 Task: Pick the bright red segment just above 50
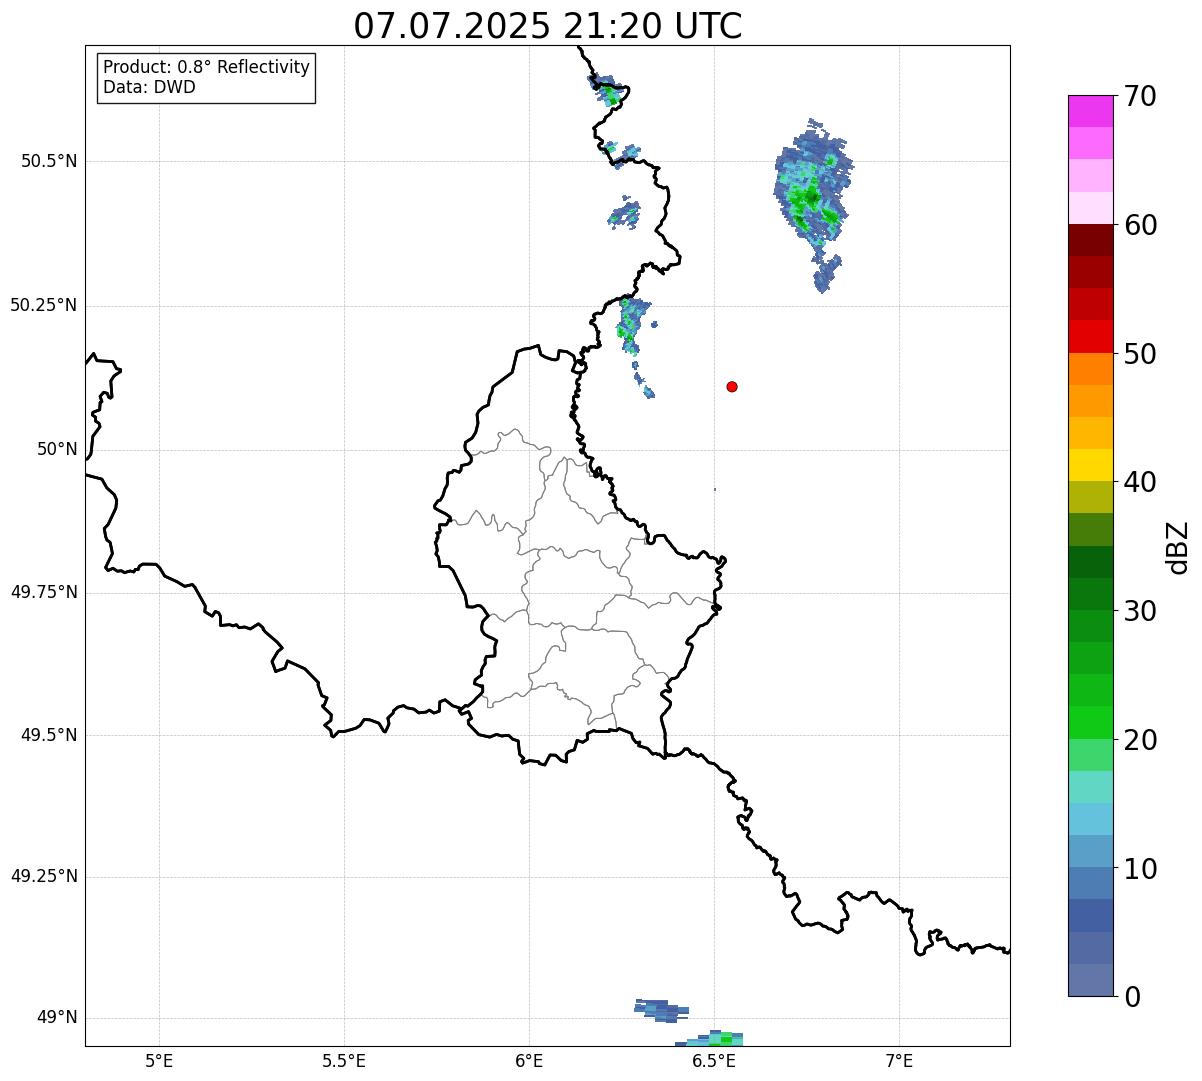pos(1090,336)
